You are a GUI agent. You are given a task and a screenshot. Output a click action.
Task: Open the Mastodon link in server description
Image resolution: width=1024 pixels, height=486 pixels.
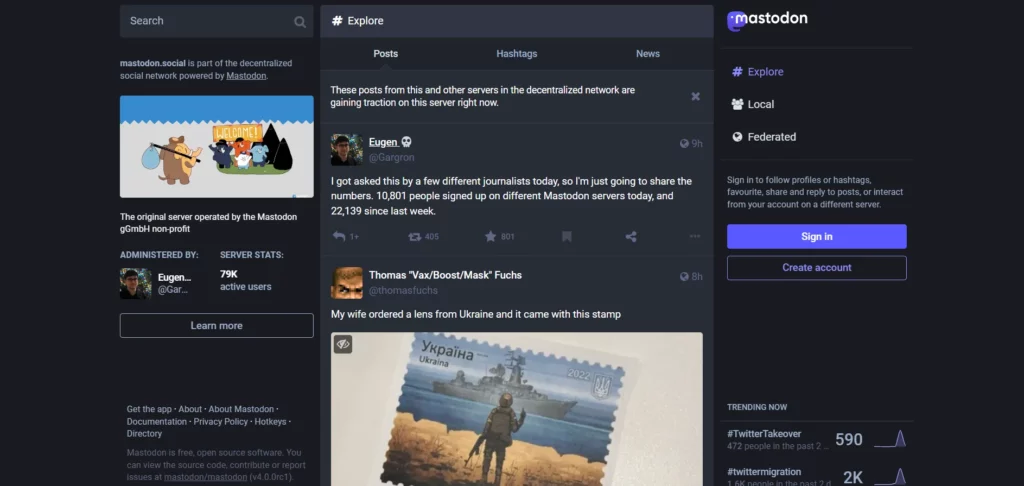click(246, 76)
